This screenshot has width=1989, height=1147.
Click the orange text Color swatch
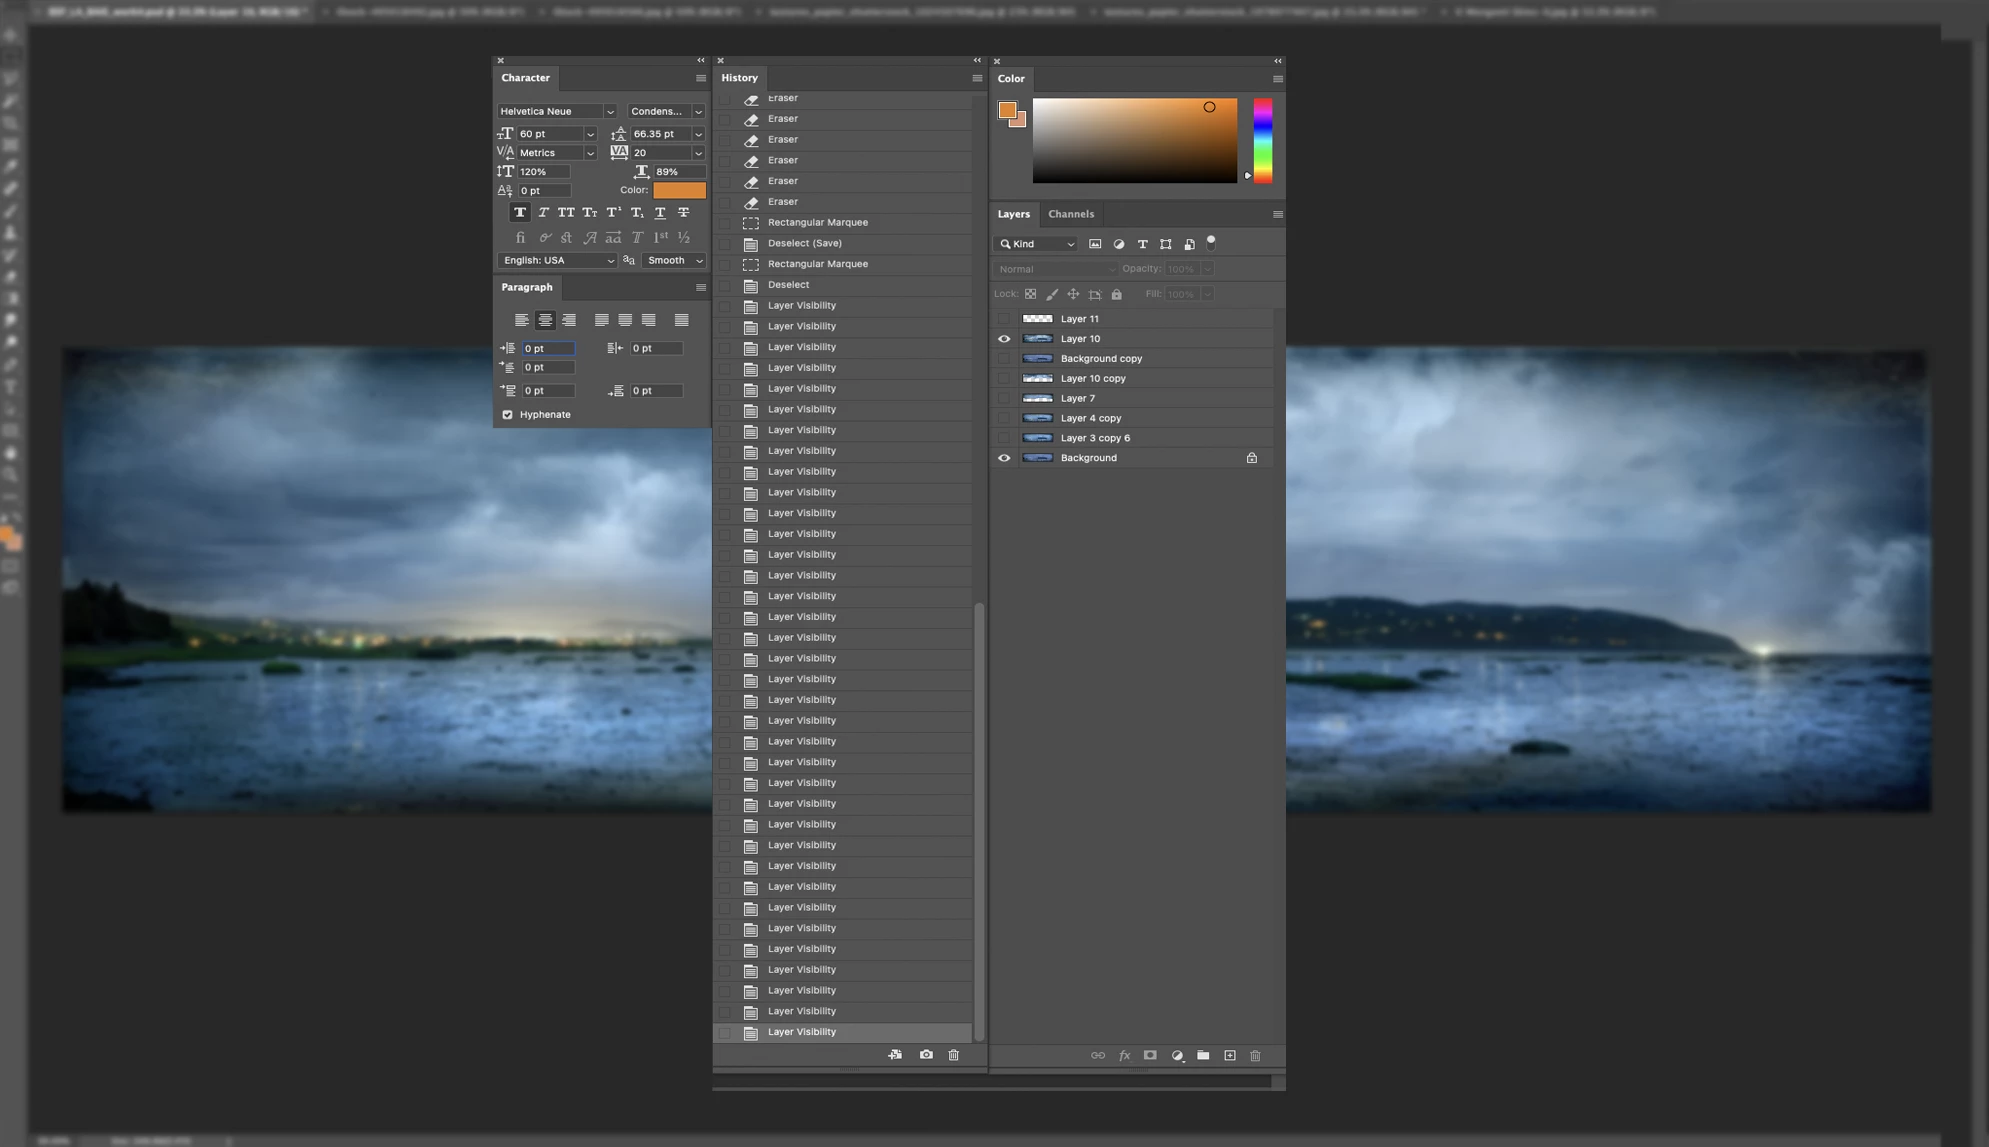tap(679, 190)
